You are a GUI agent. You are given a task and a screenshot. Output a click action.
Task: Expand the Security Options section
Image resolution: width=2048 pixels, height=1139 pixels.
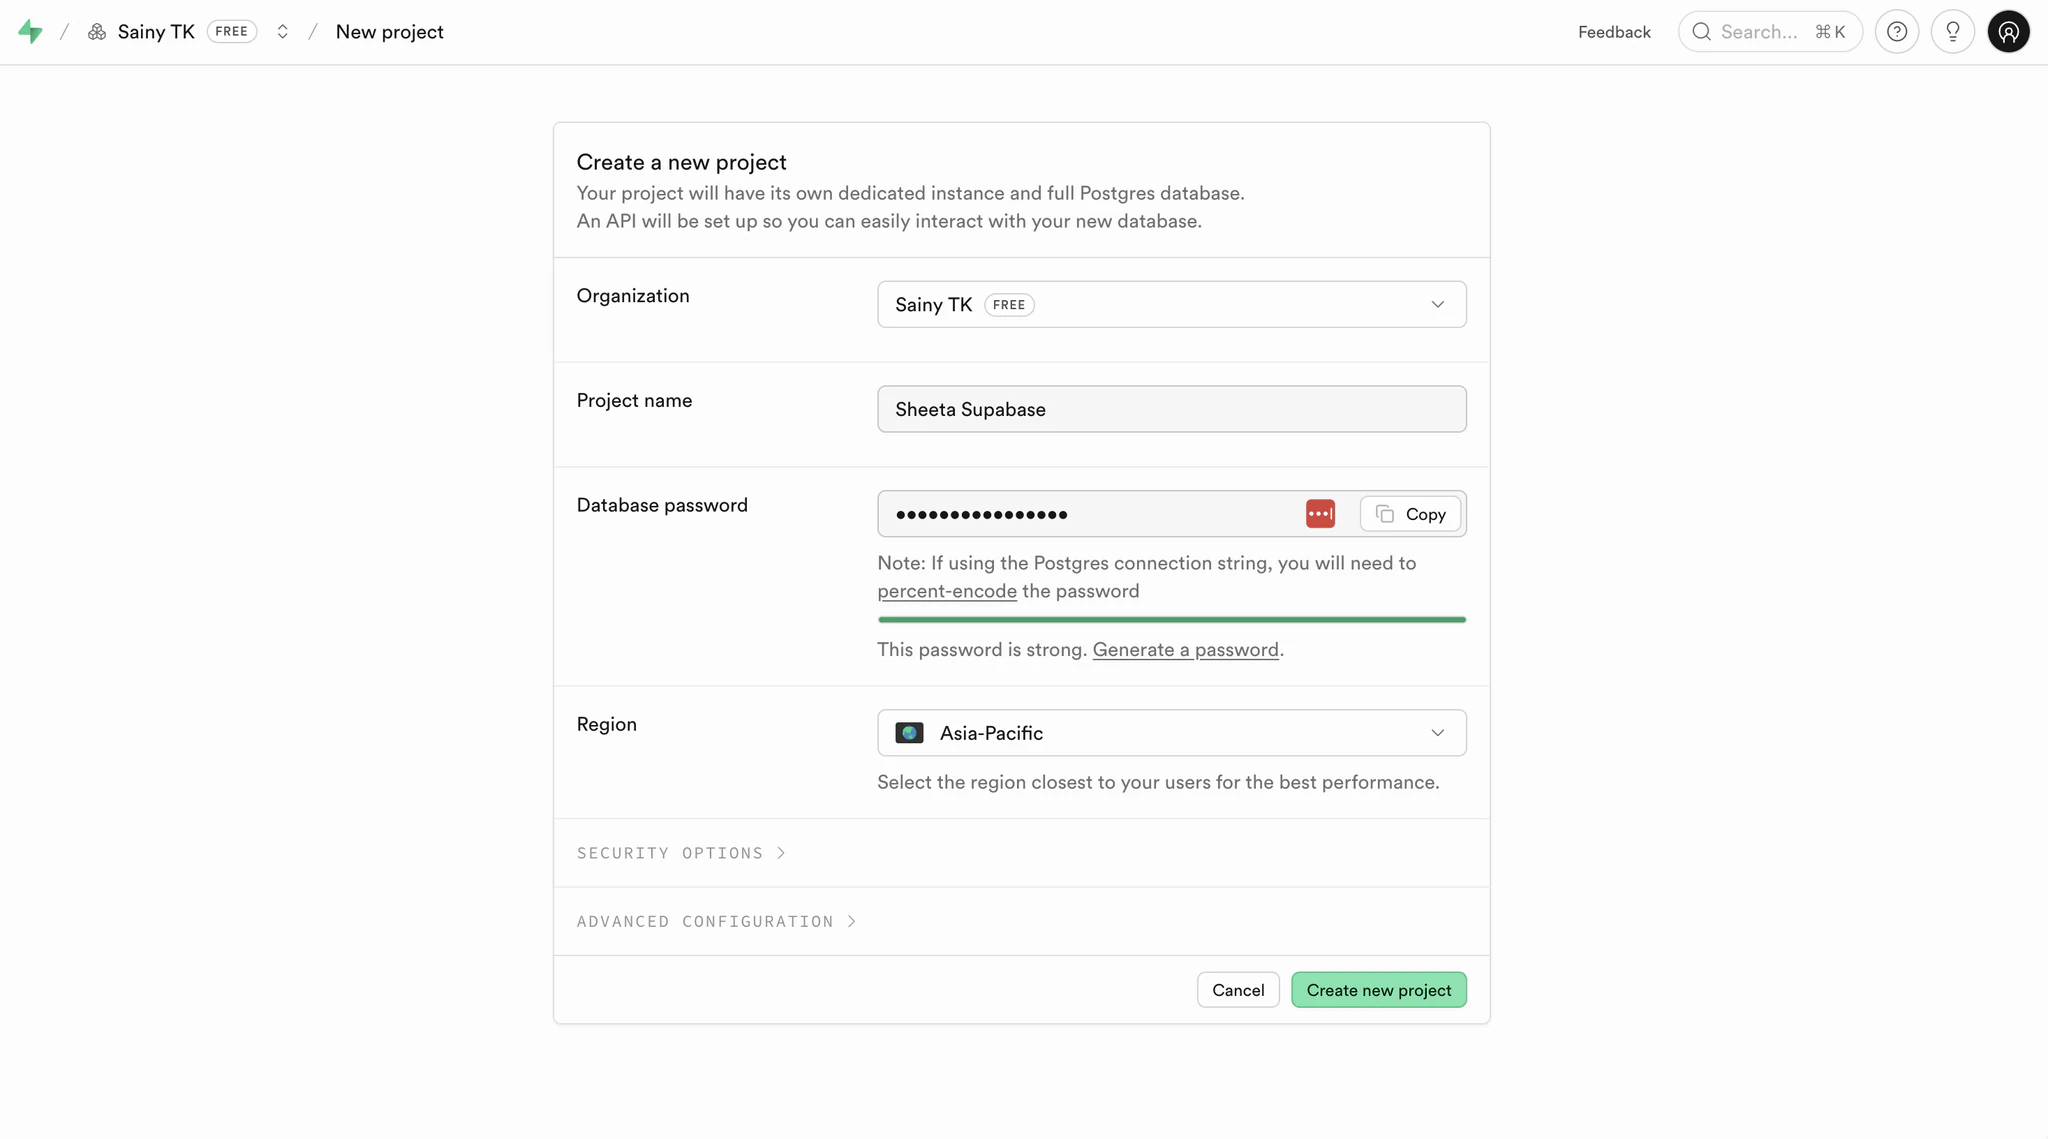681,853
